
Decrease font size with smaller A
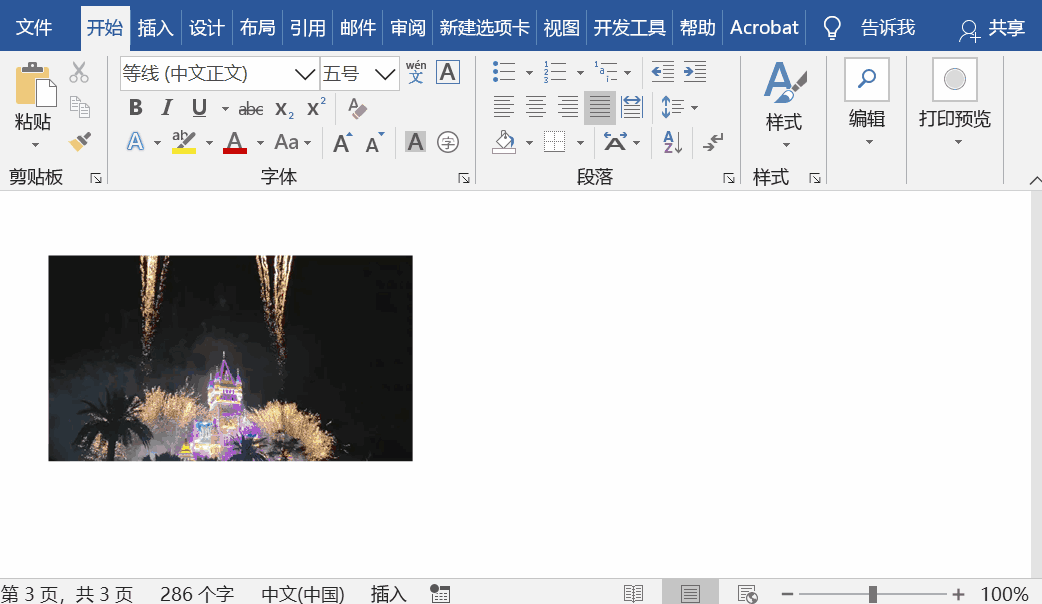(x=375, y=142)
